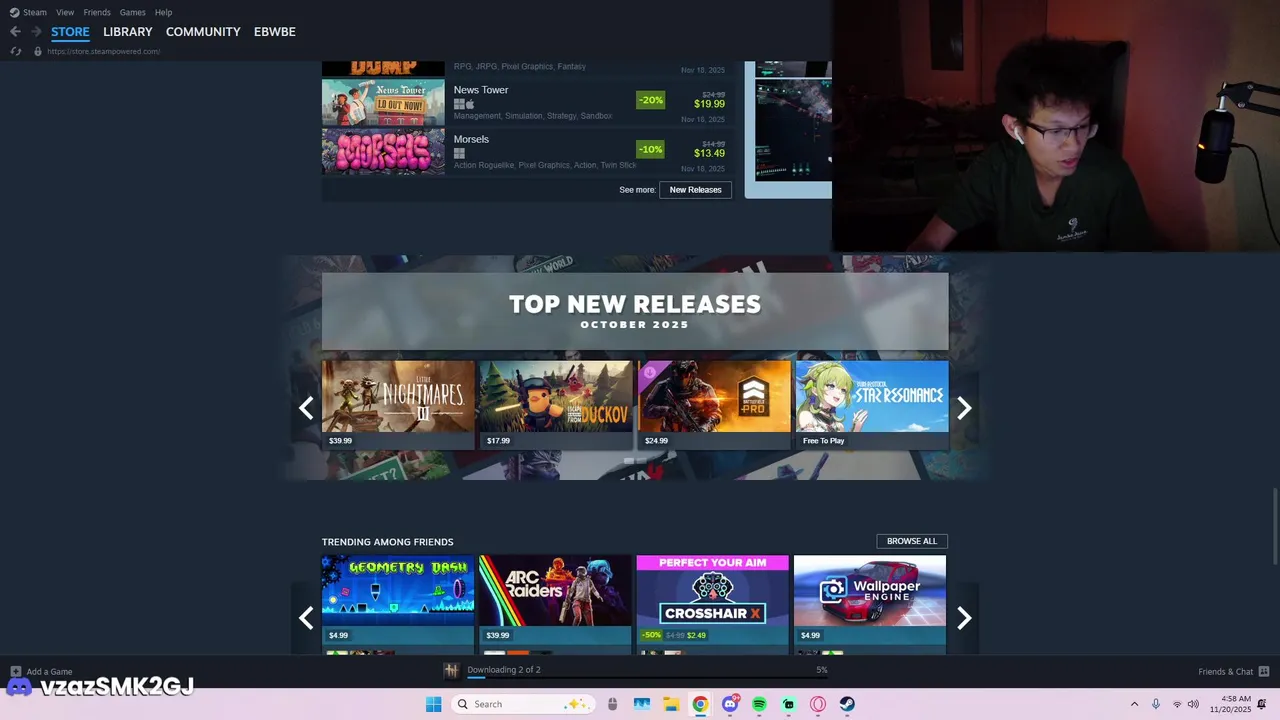
Task: Open File Explorer from the taskbar
Action: pyautogui.click(x=671, y=704)
